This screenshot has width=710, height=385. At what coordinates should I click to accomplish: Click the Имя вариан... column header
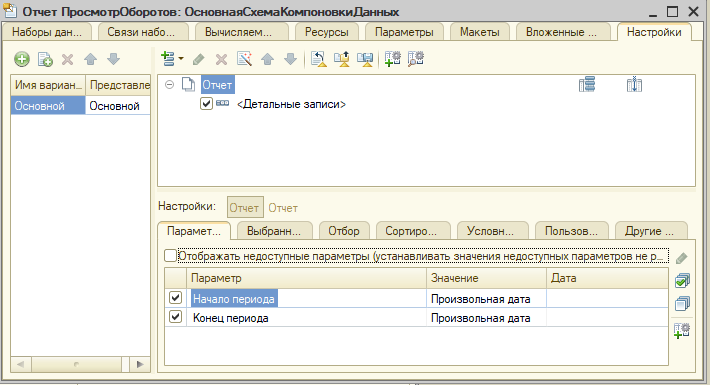[x=48, y=85]
